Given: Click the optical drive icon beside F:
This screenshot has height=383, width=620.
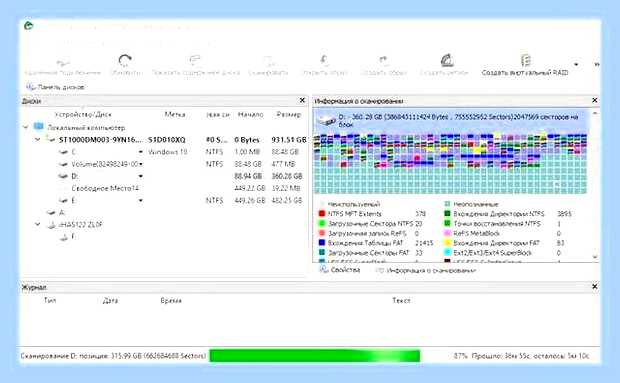Looking at the screenshot, I should (x=63, y=237).
